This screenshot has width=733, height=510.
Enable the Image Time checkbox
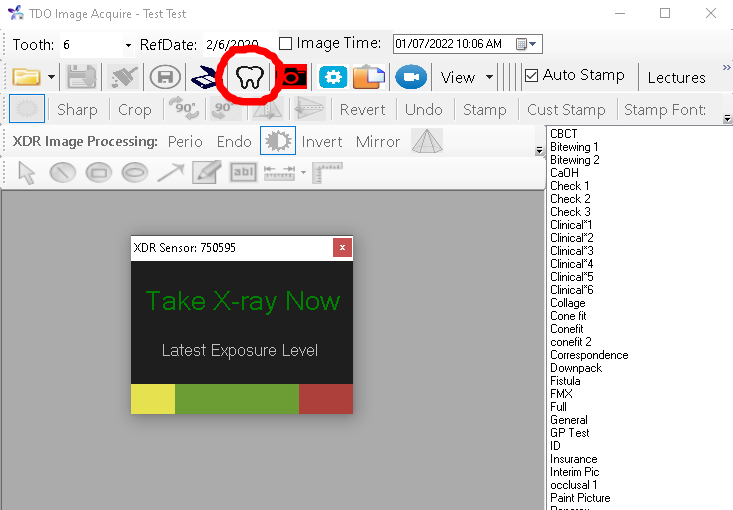click(286, 44)
